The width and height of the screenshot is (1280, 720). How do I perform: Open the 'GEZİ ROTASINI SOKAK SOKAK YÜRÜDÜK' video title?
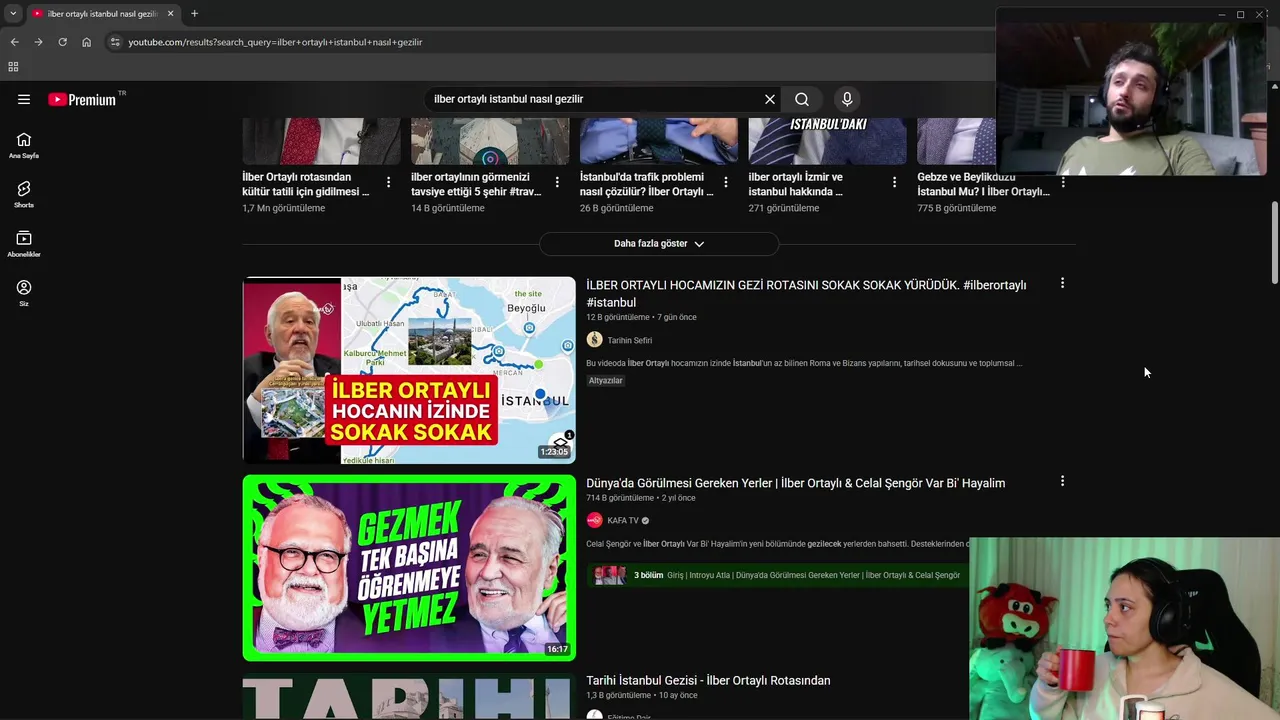point(806,293)
